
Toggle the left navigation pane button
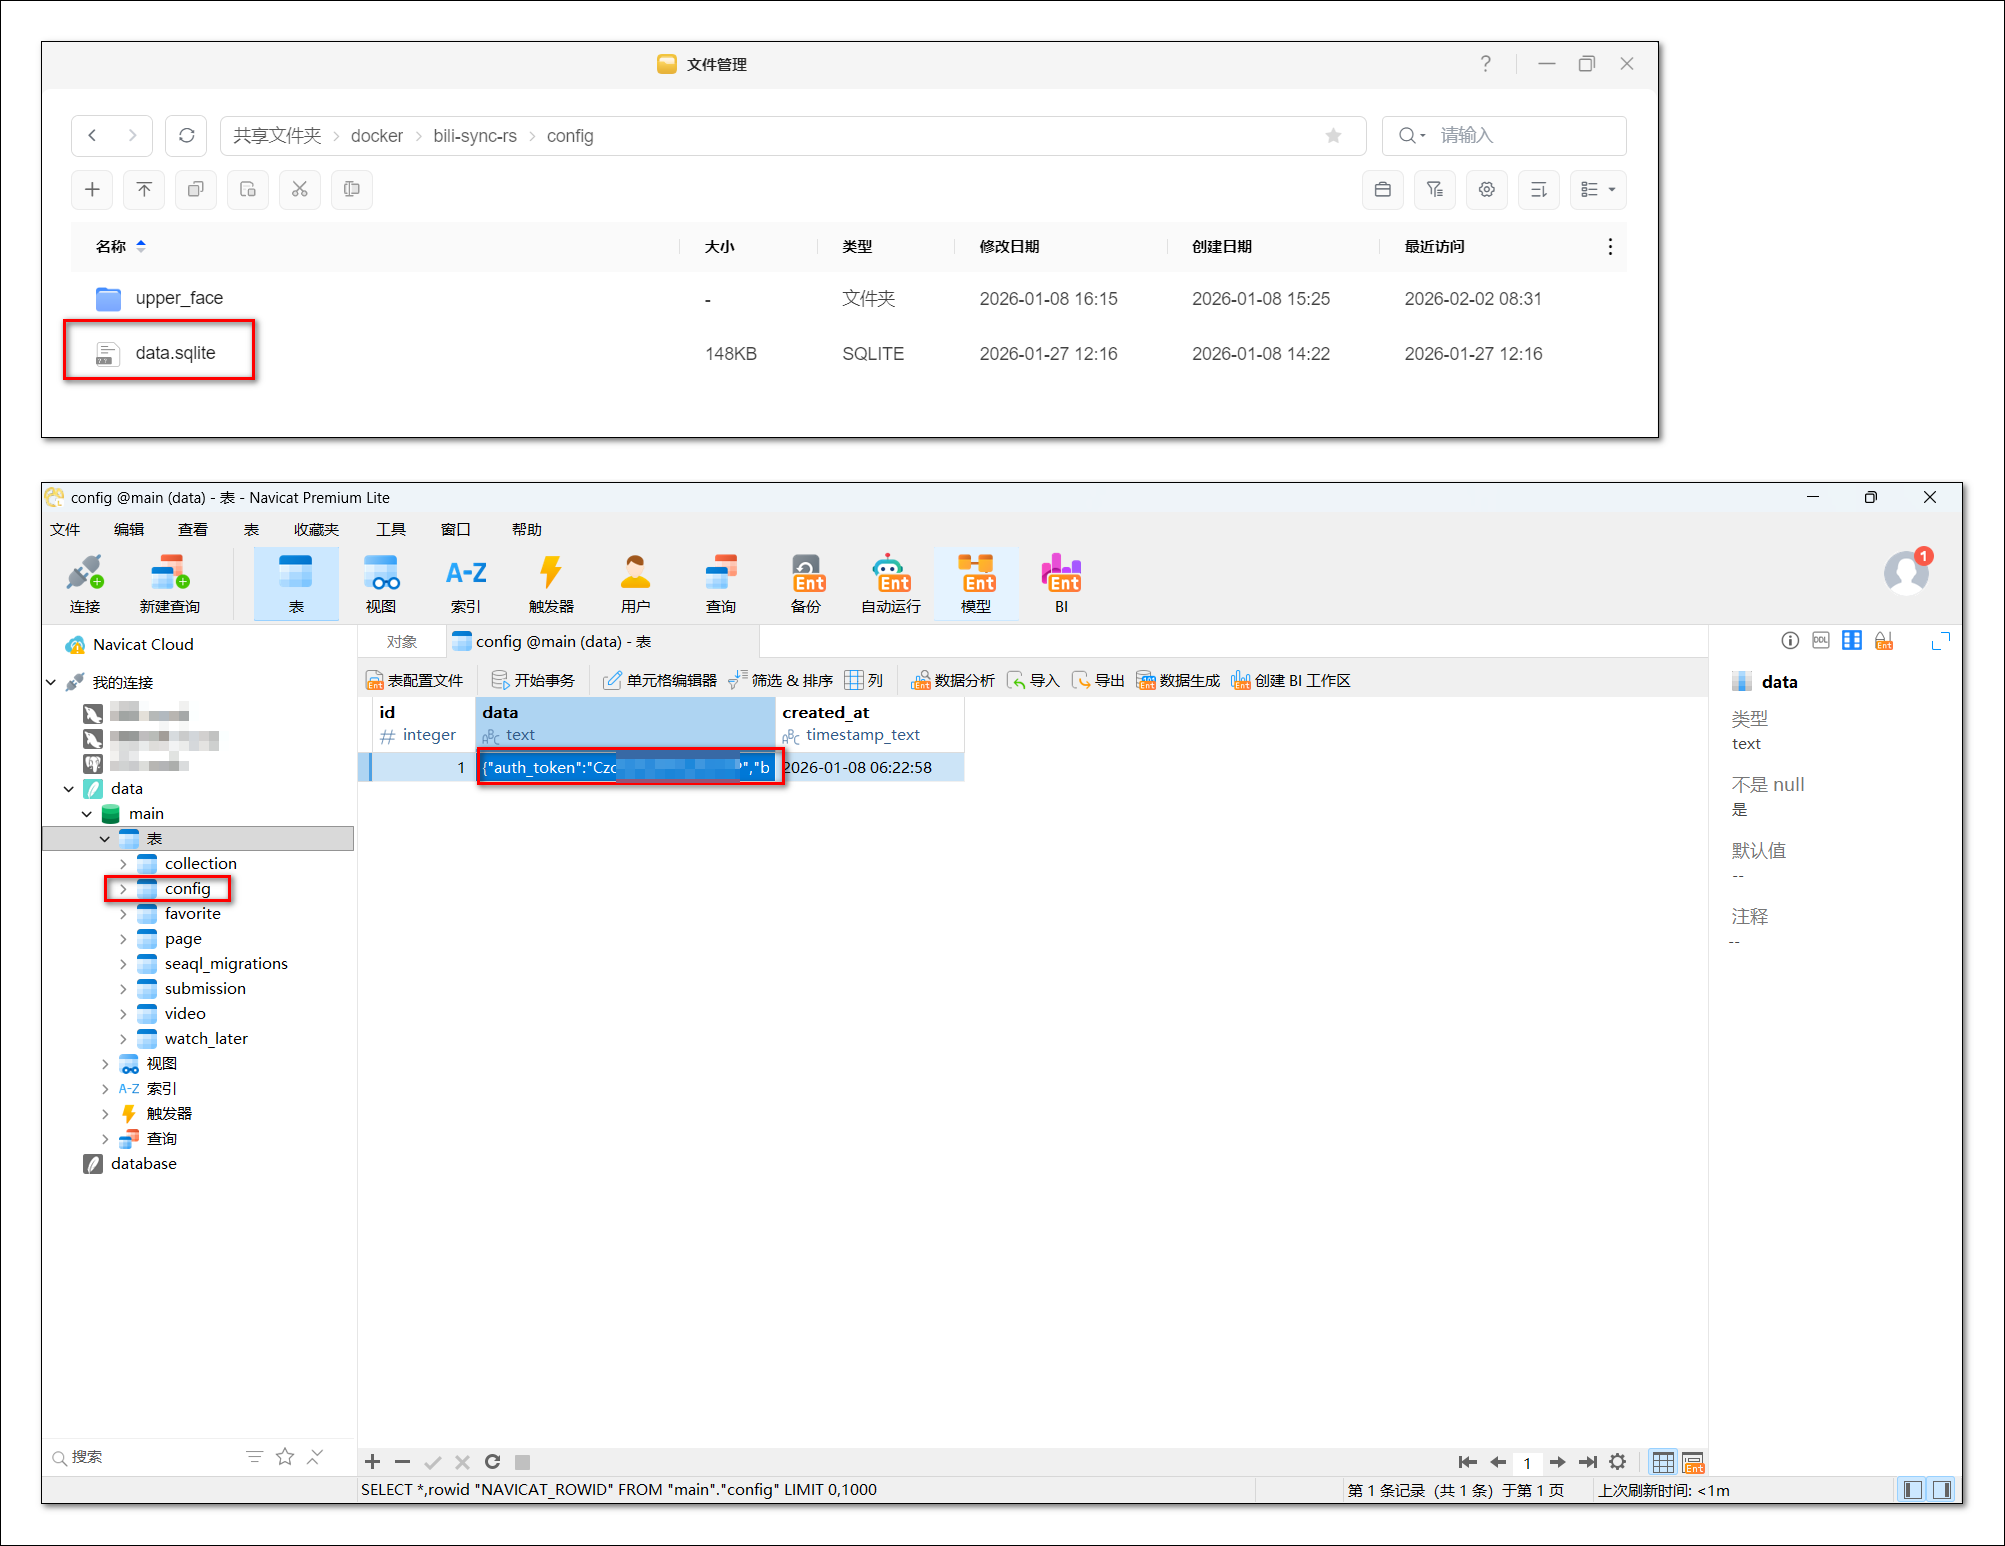tap(1913, 1490)
